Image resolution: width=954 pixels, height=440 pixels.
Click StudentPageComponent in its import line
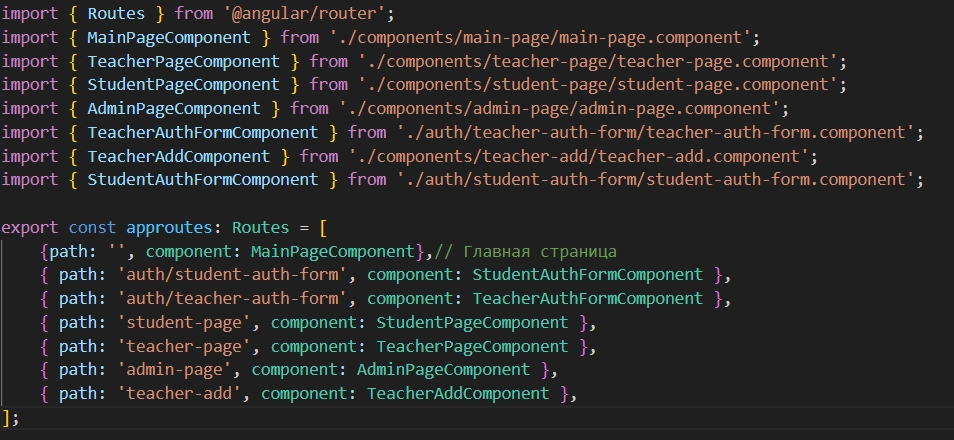point(183,85)
